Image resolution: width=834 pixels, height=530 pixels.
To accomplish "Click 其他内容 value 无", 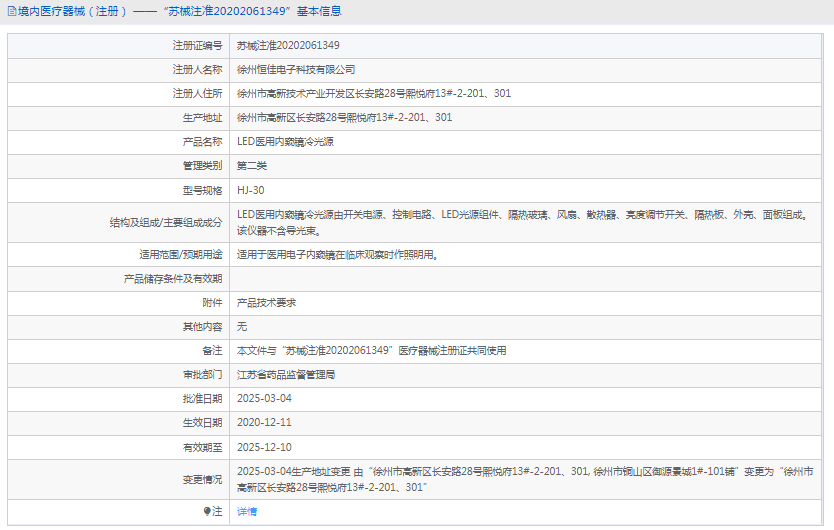I will [x=241, y=327].
